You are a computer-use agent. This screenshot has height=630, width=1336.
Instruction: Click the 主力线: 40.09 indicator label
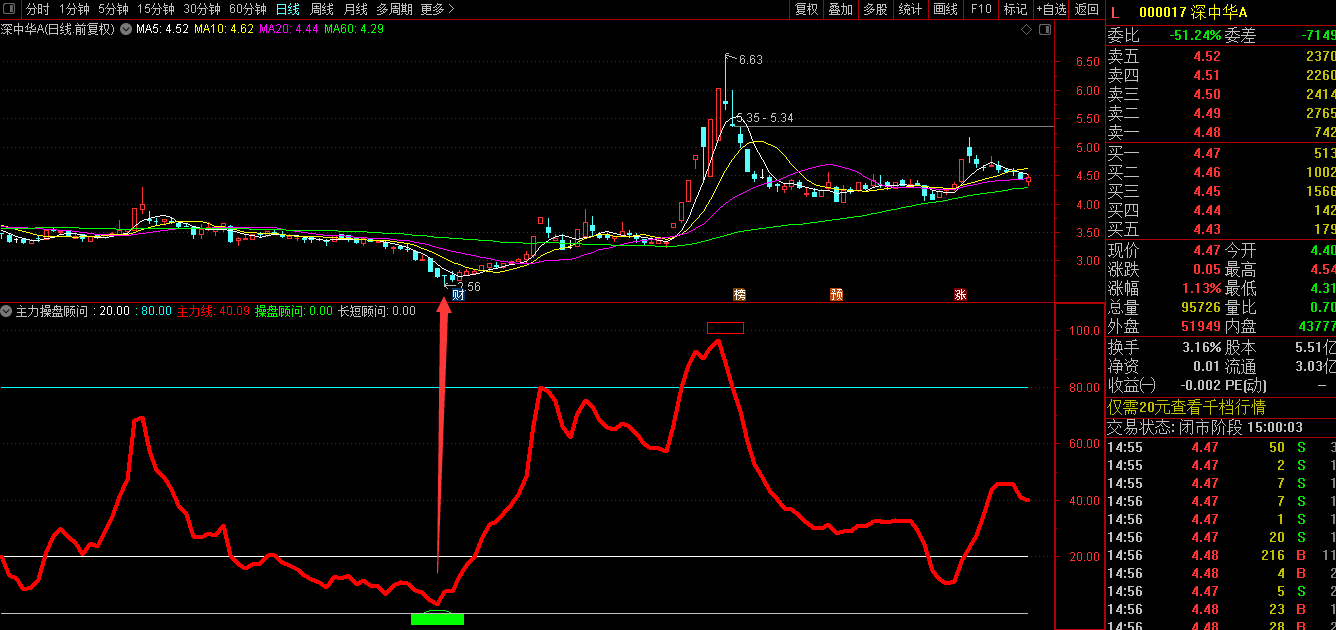214,311
